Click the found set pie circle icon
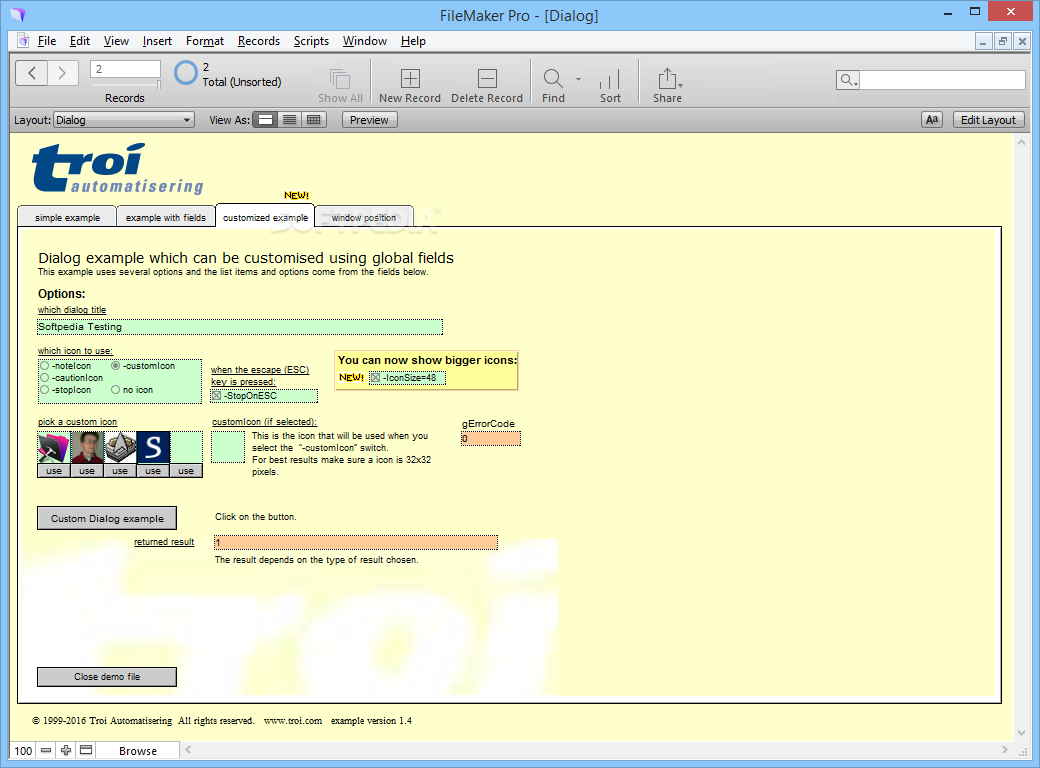Viewport: 1040px width, 768px height. 186,73
